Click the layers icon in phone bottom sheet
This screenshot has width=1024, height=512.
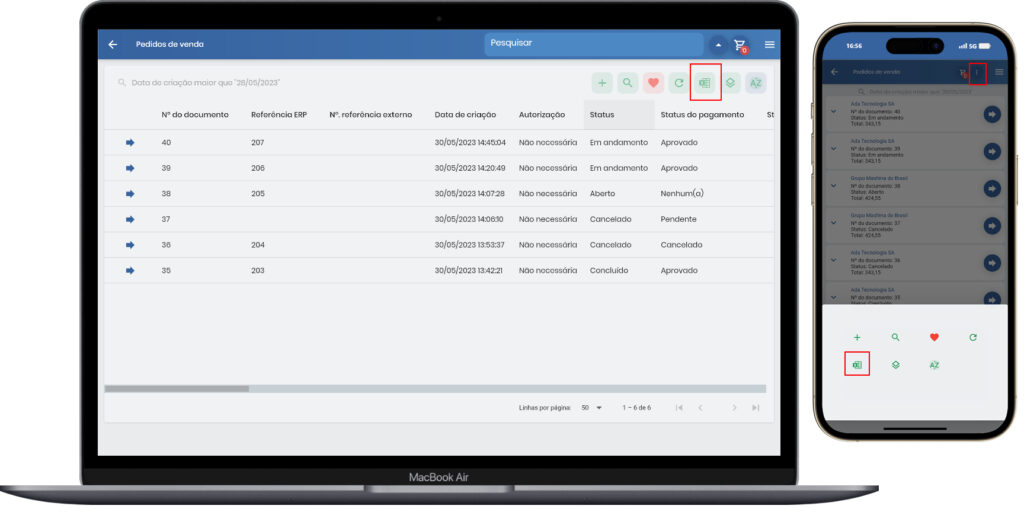[x=895, y=365]
